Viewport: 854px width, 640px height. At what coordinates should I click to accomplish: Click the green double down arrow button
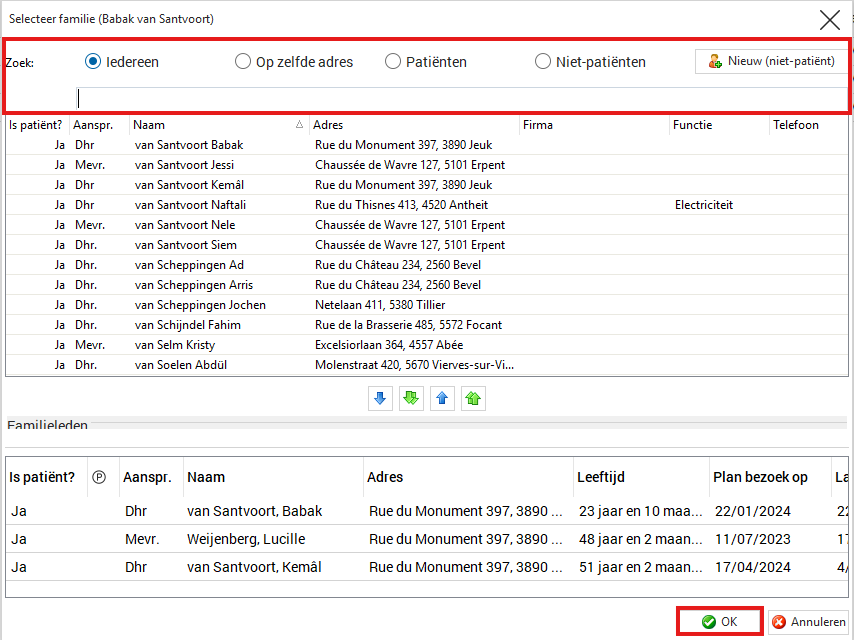pyautogui.click(x=411, y=398)
